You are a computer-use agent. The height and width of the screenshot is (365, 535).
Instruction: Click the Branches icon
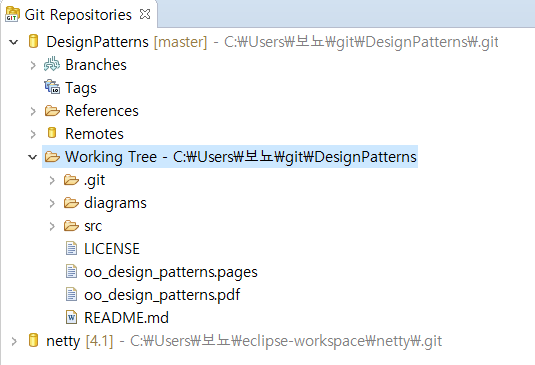52,64
